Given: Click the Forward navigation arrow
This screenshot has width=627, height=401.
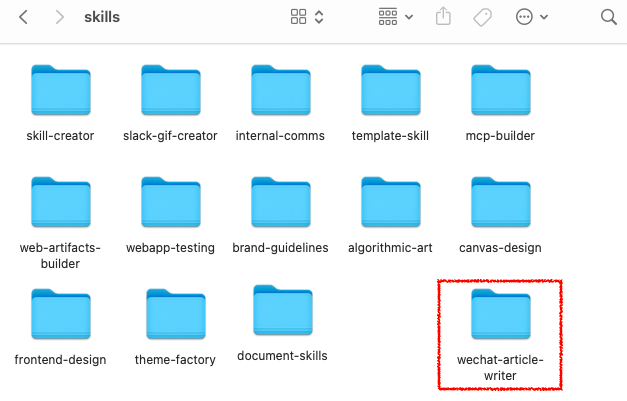Looking at the screenshot, I should (x=60, y=17).
